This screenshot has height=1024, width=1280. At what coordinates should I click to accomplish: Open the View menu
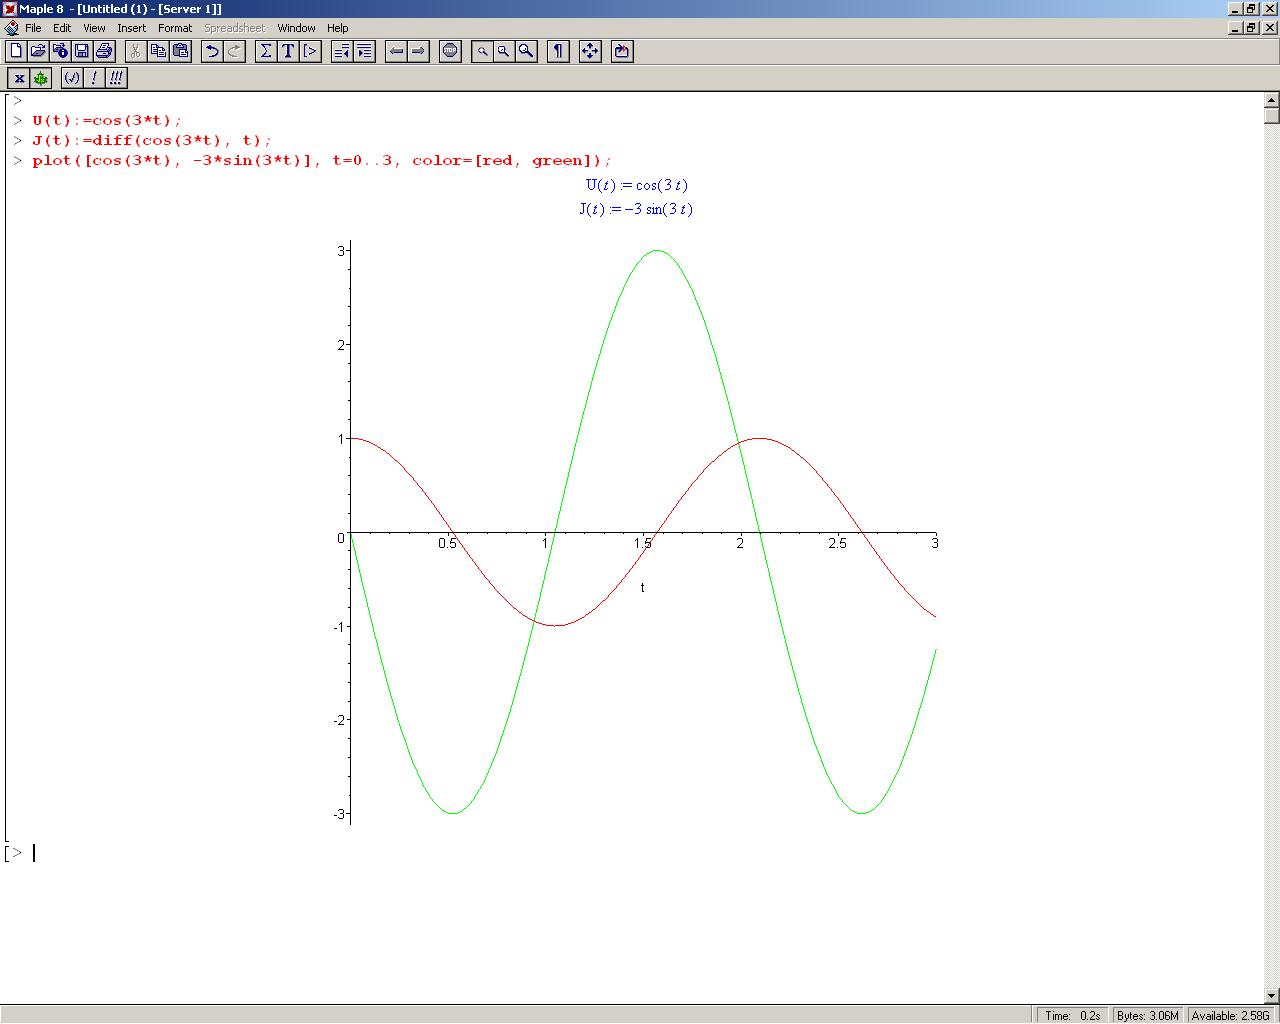(x=94, y=28)
